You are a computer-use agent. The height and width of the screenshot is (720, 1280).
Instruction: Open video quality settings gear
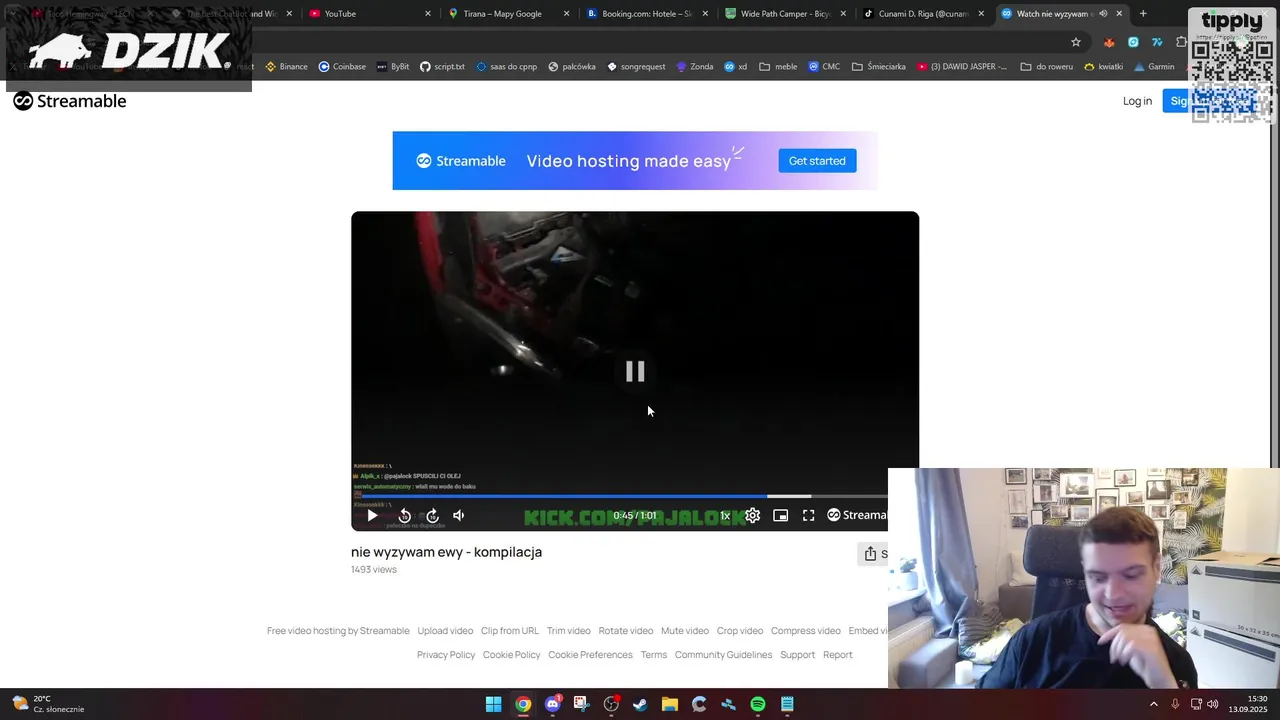pyautogui.click(x=753, y=516)
